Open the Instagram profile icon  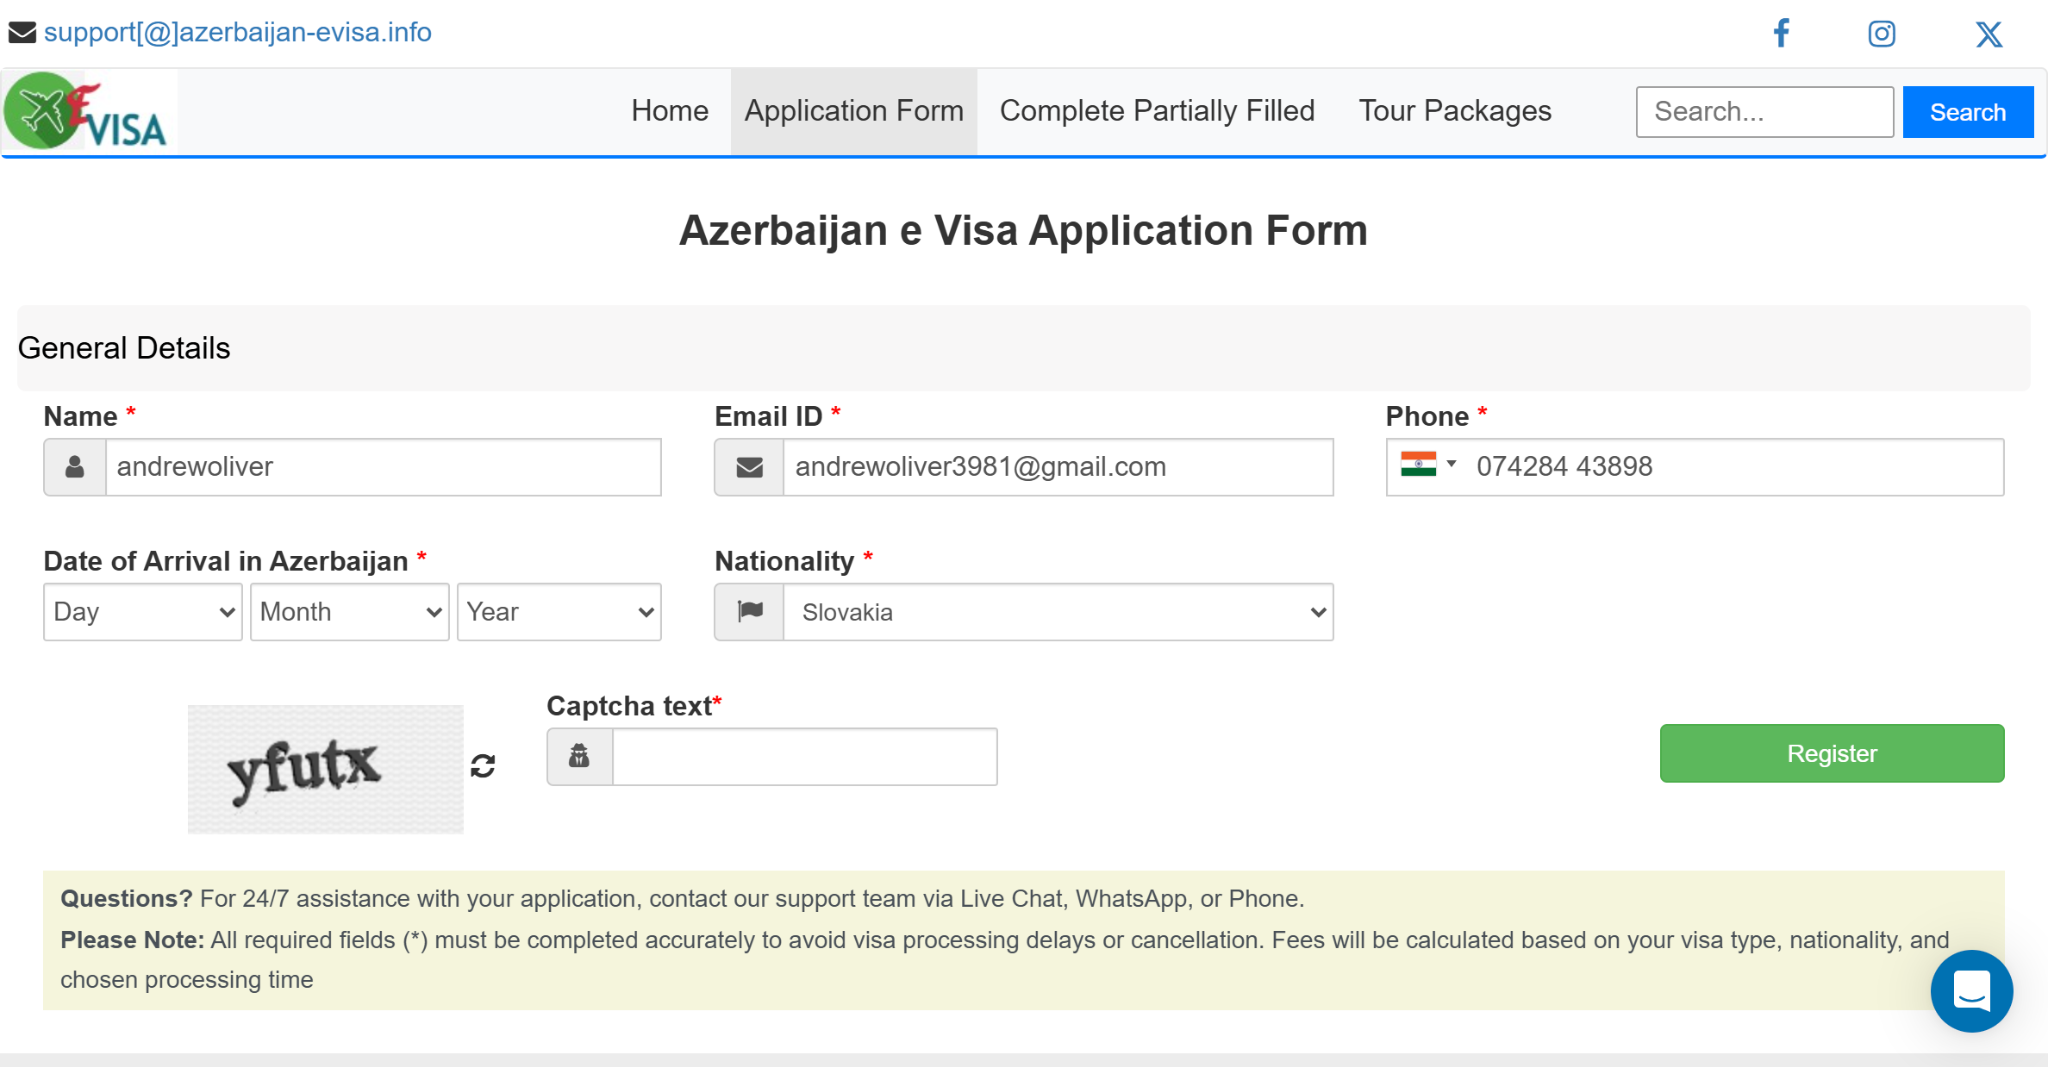[1881, 34]
